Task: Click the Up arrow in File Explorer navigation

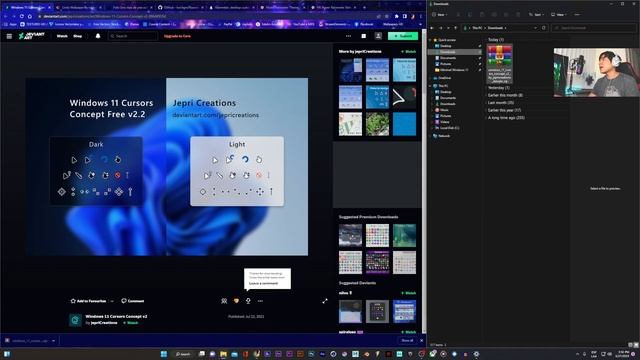Action: [456, 28]
